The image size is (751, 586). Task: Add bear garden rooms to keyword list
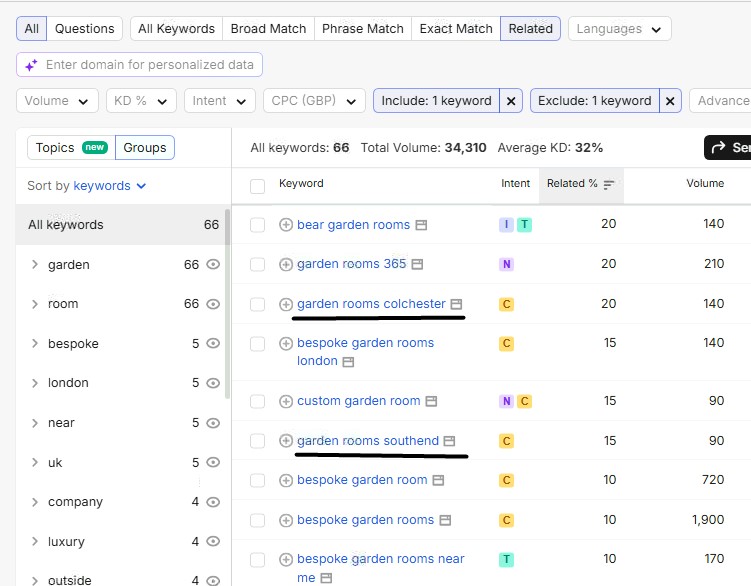[286, 225]
